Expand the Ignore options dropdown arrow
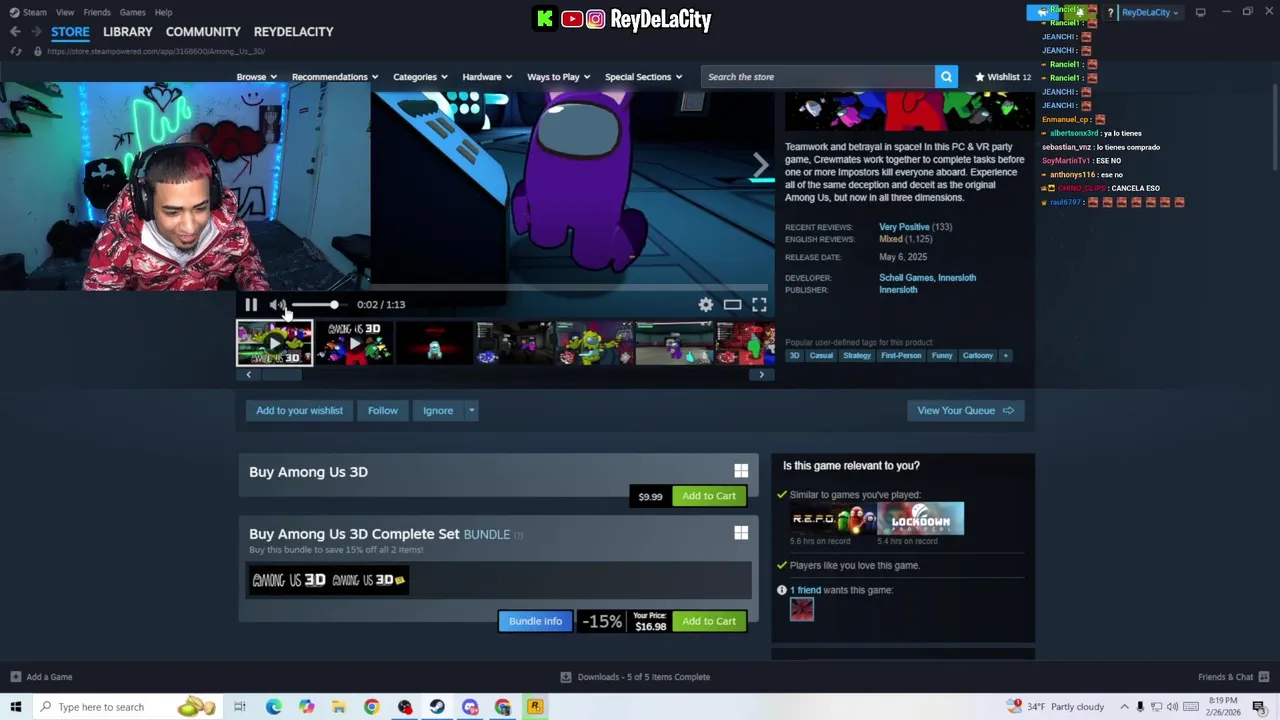Screen dimensions: 1280x720 471,410
